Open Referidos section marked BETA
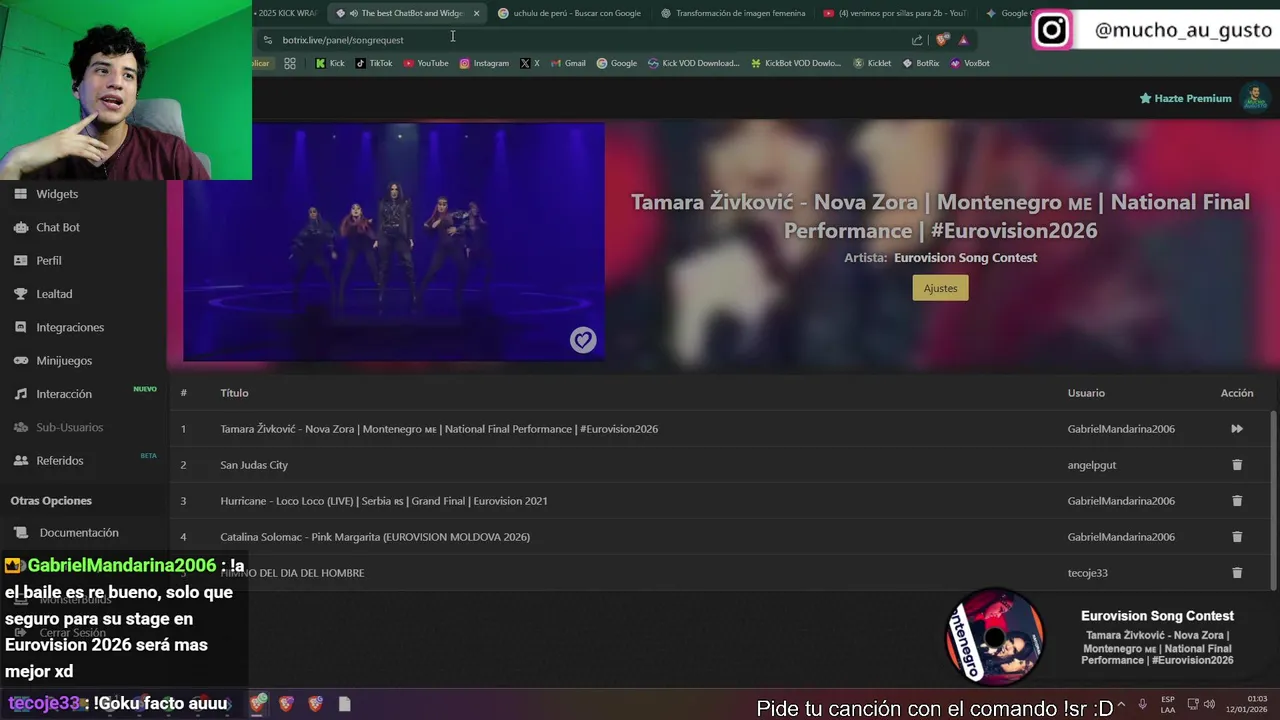1280x720 pixels. pos(60,460)
